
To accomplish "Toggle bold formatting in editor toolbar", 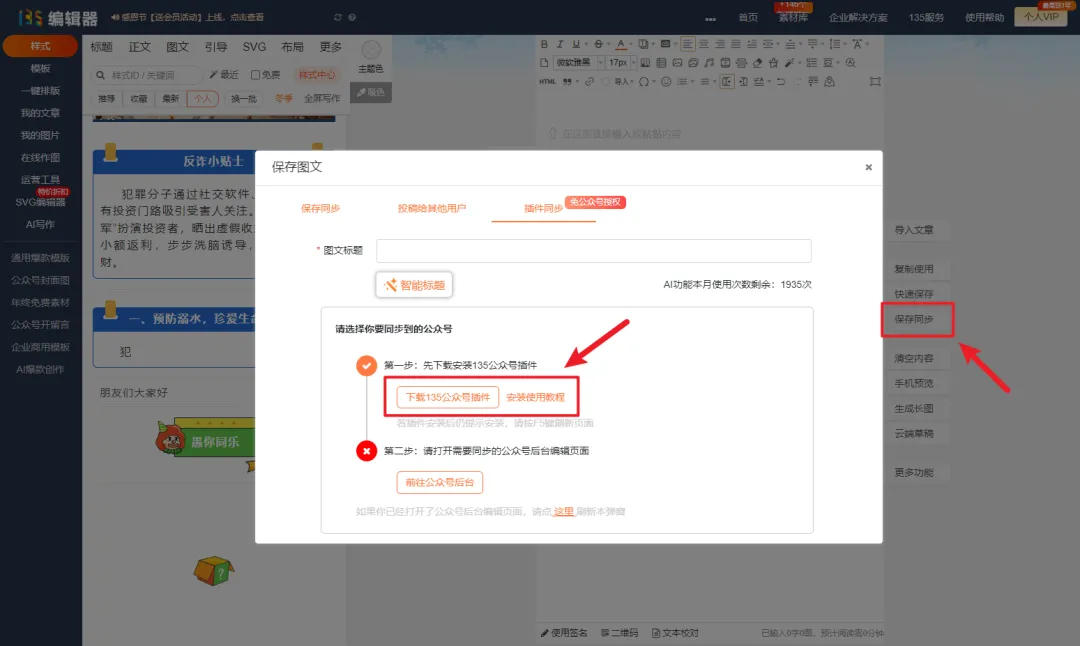I will pos(544,44).
